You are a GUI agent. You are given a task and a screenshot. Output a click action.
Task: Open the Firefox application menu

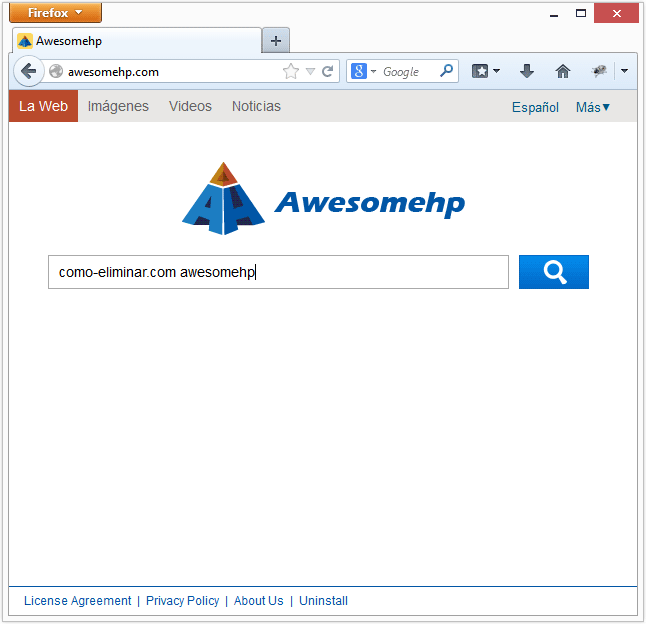[x=55, y=13]
